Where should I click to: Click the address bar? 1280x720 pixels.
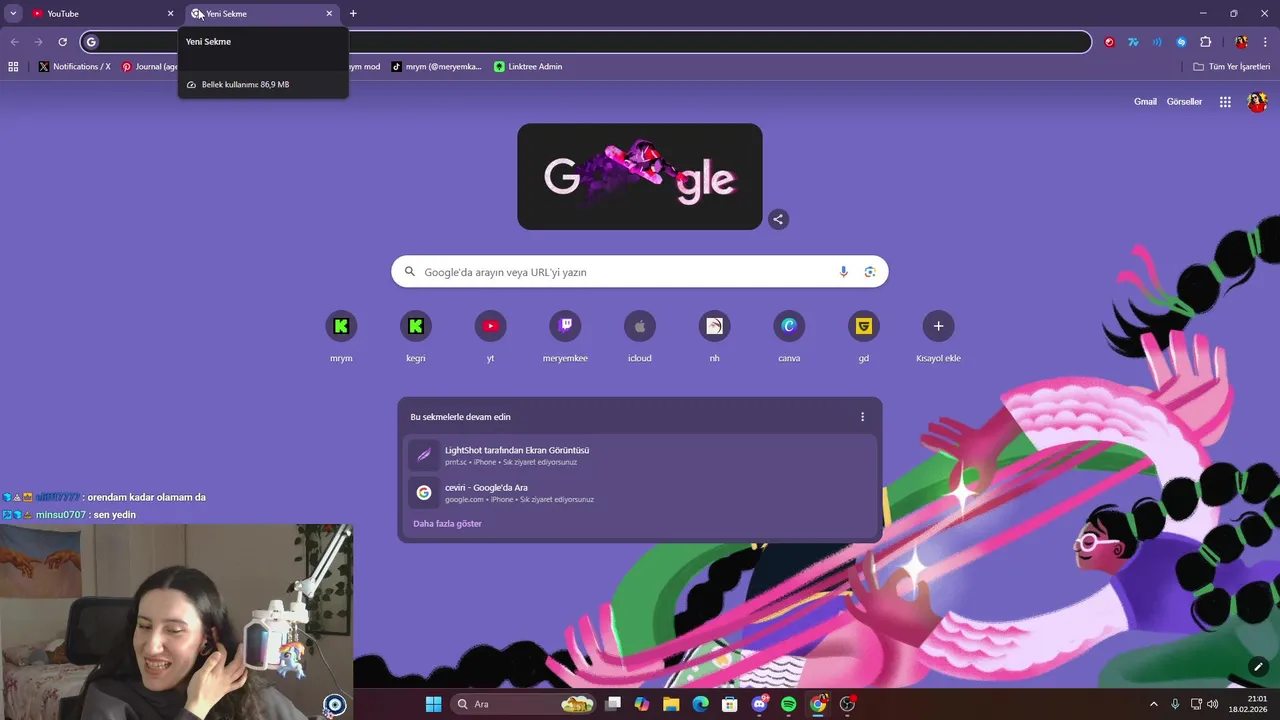[x=586, y=42]
